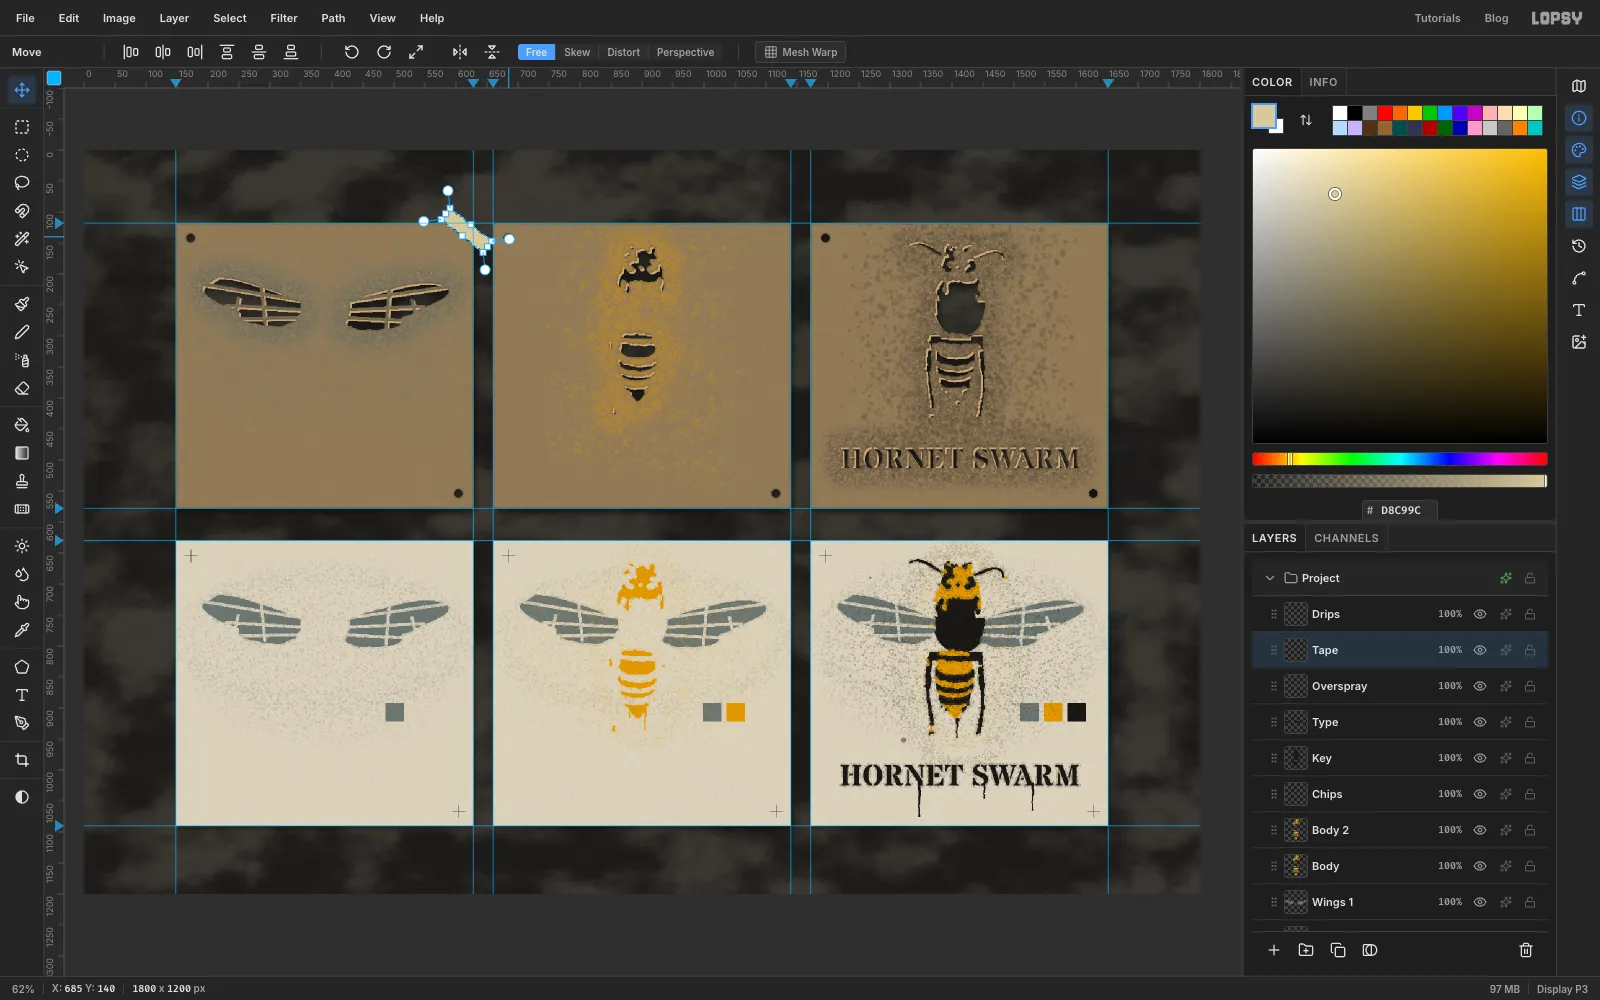
Task: Hide the Drips layer
Action: [1480, 614]
